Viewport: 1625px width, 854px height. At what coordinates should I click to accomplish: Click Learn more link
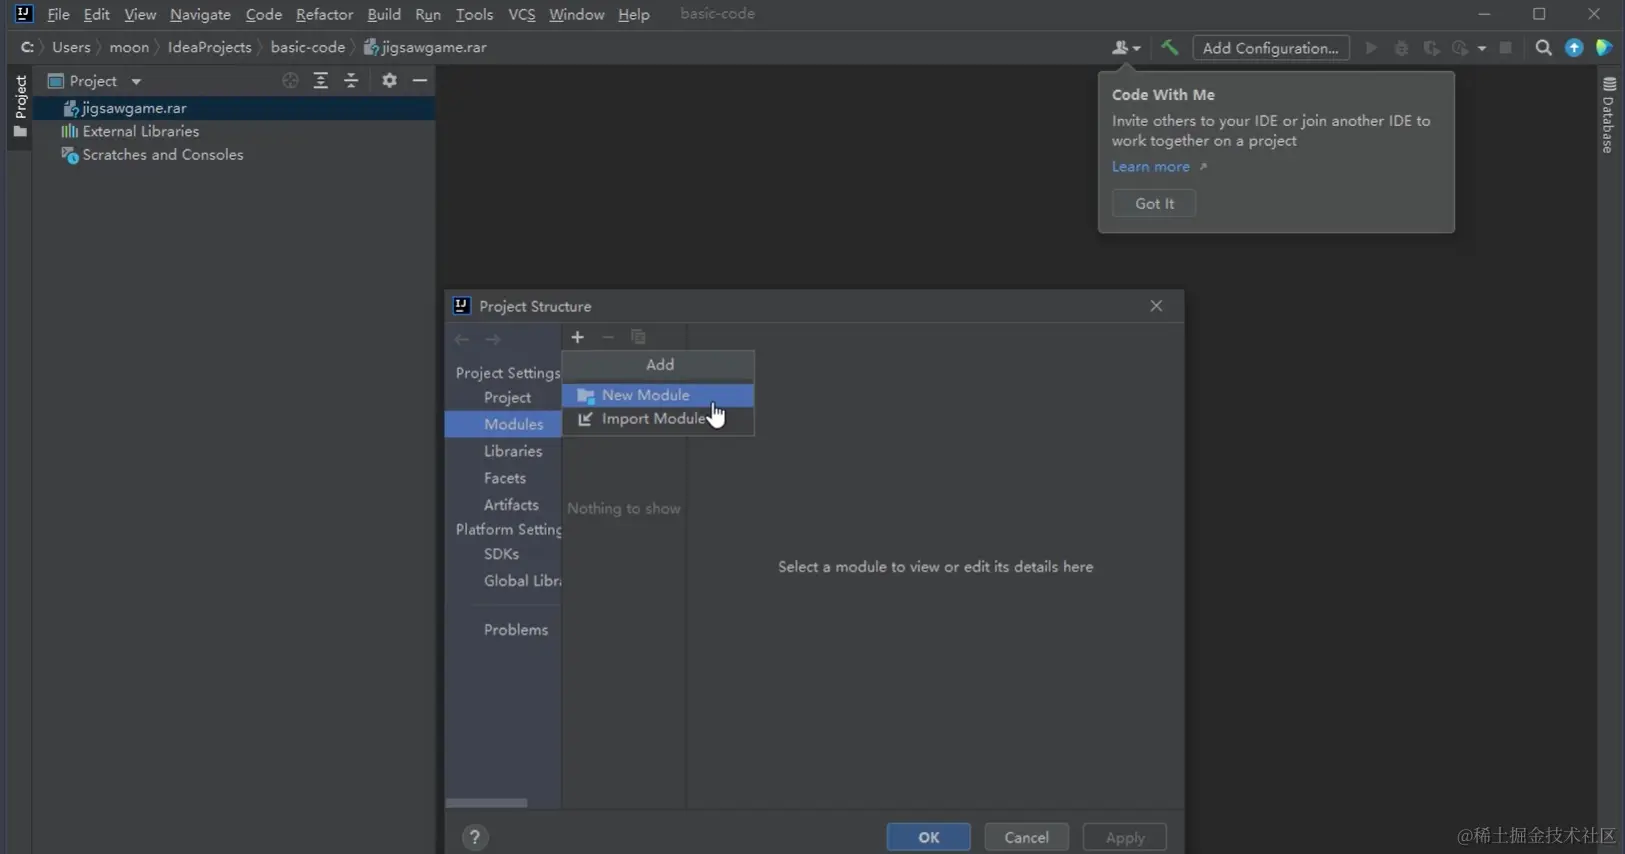click(1151, 167)
